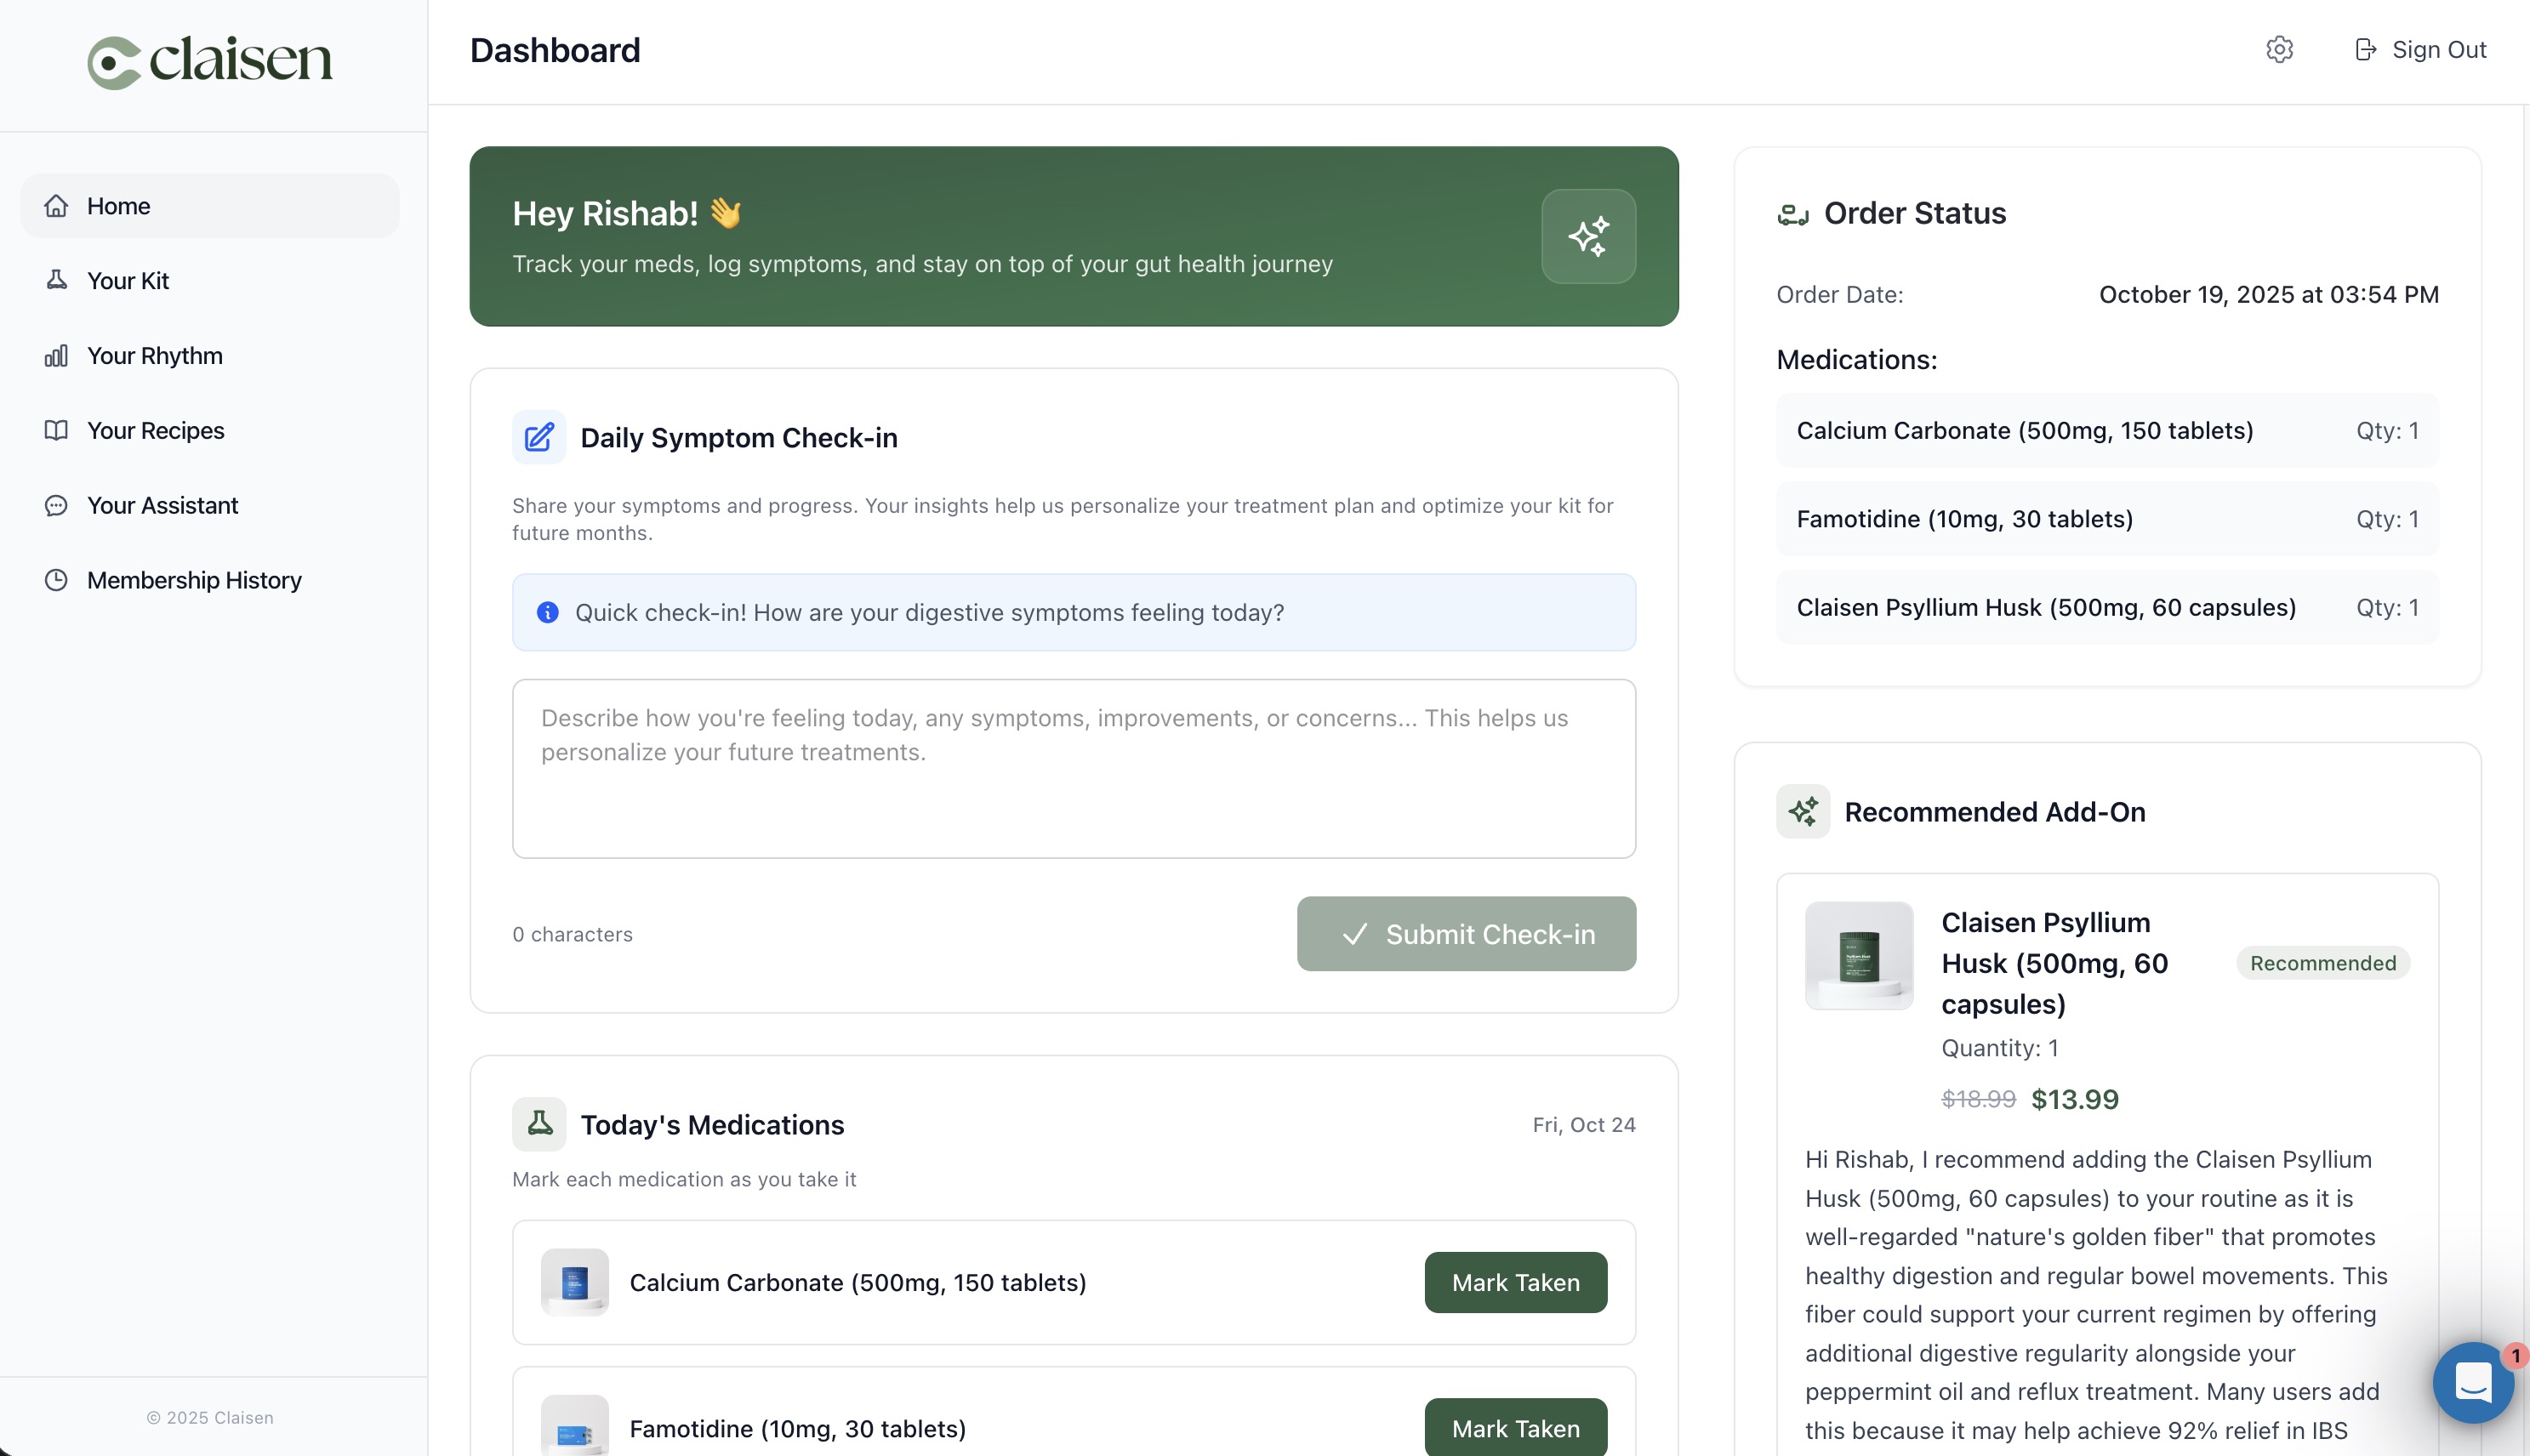Select the Home icon in sidebar
This screenshot has width=2530, height=1456.
click(57, 205)
